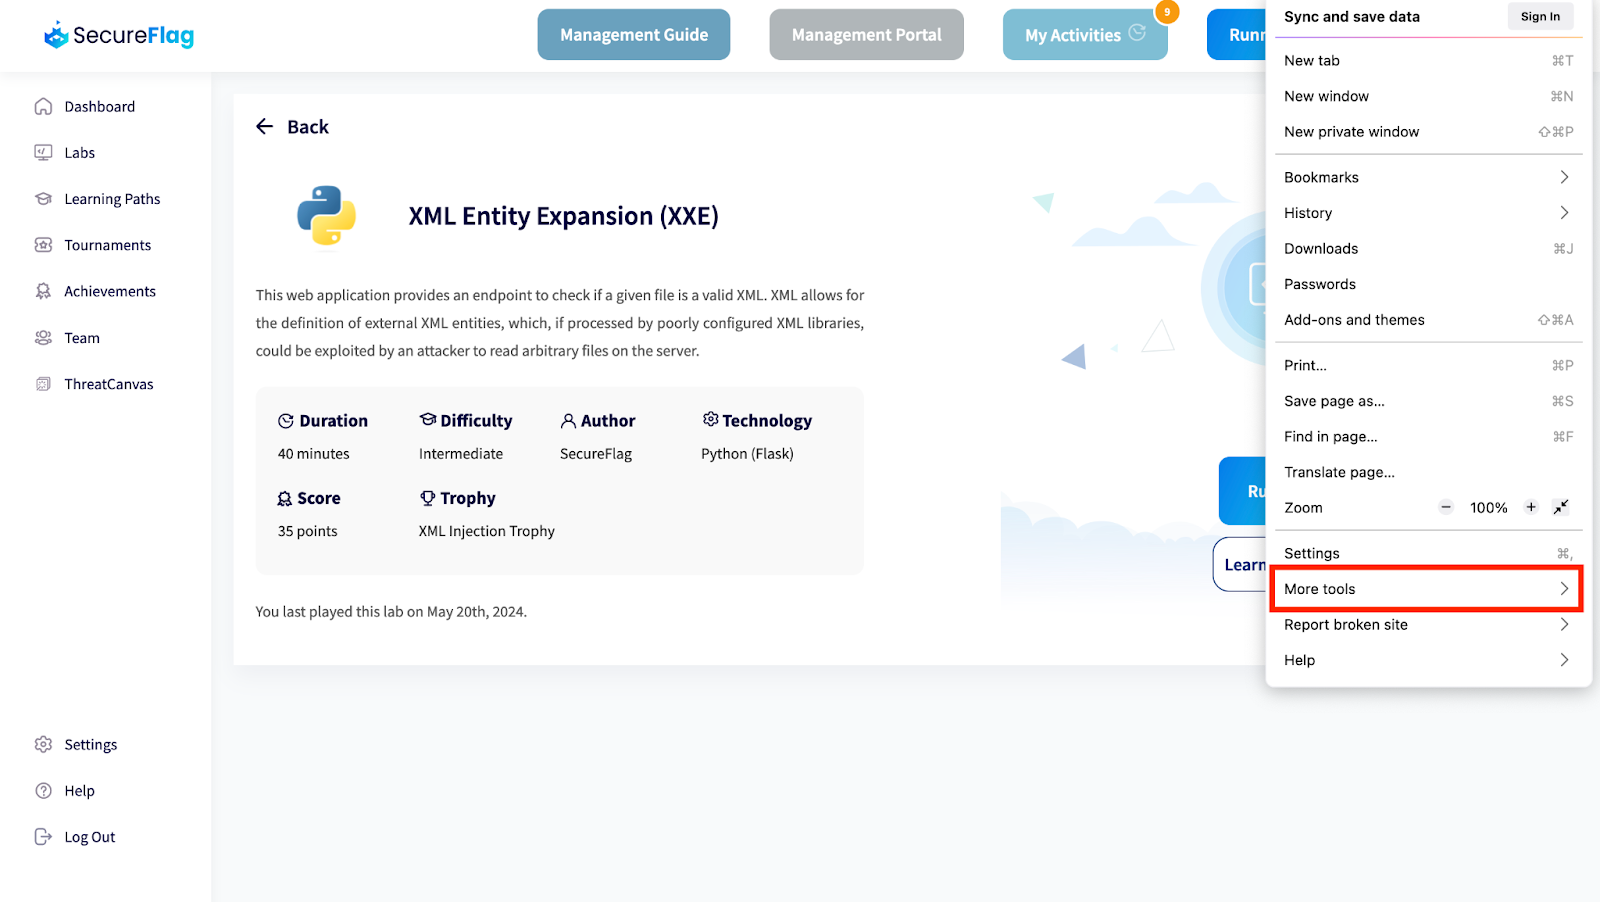Image resolution: width=1600 pixels, height=902 pixels.
Task: Open browser Settings menu item
Action: point(1427,553)
